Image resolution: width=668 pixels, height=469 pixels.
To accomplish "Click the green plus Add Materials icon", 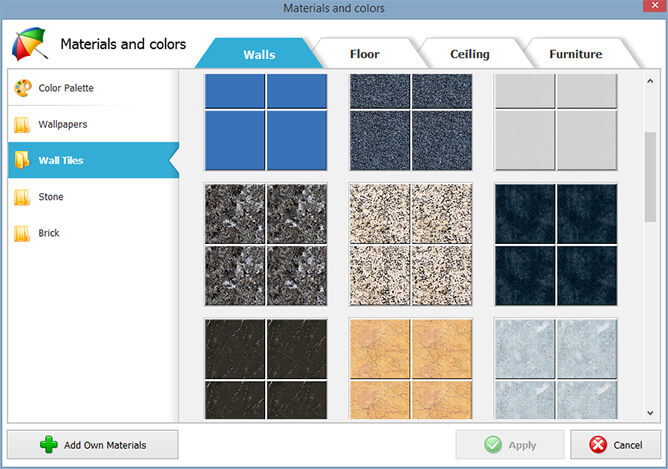I will coord(49,445).
